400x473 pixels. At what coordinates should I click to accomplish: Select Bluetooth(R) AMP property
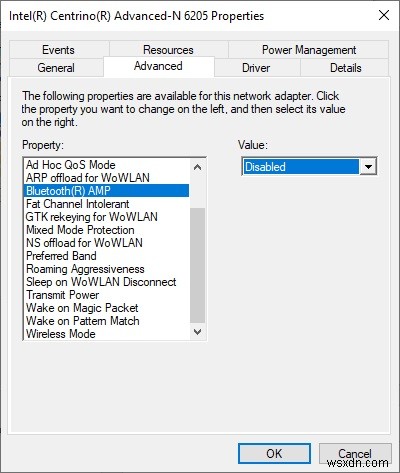click(x=107, y=191)
